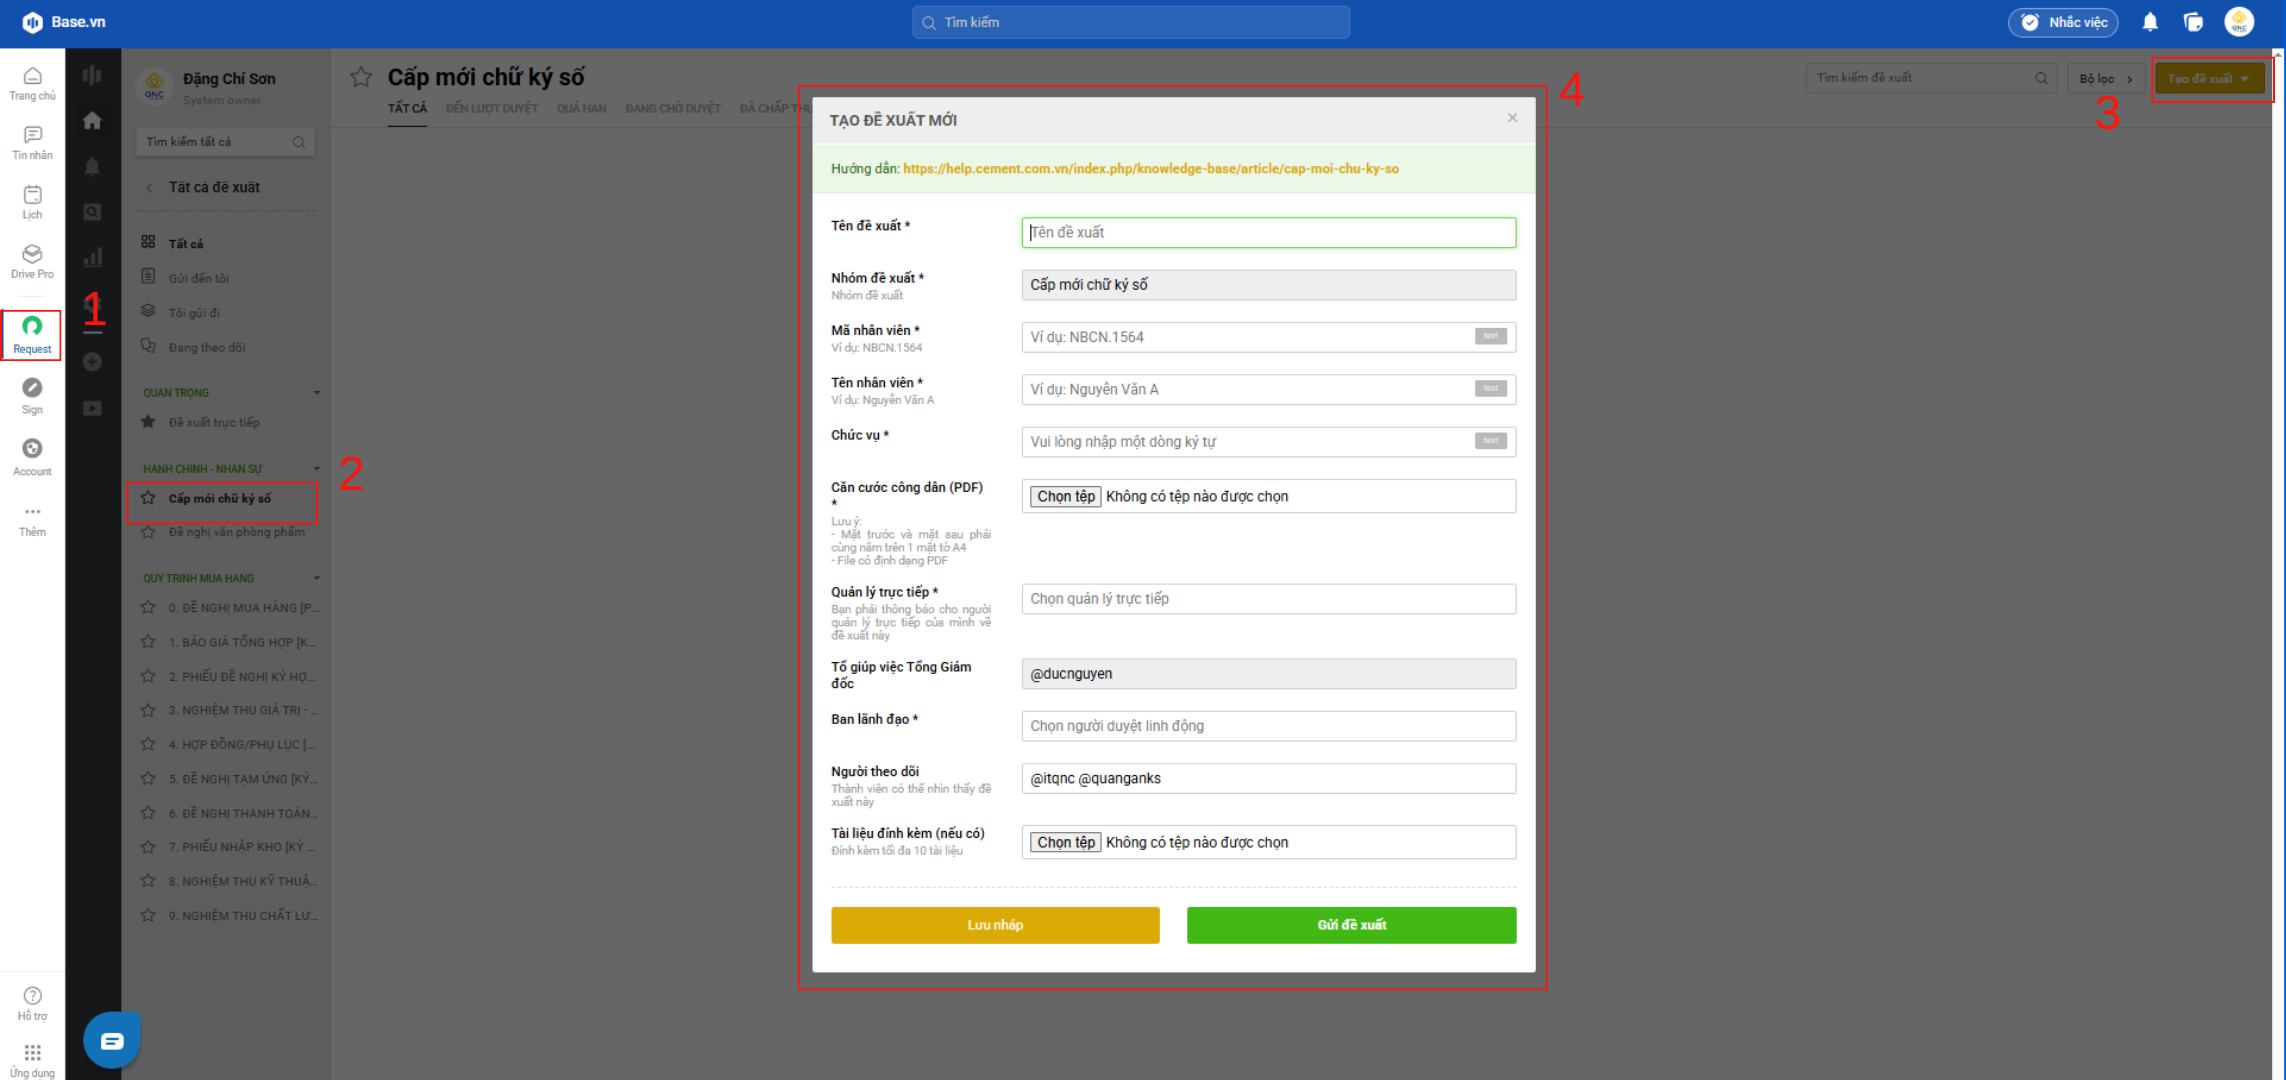This screenshot has height=1080, width=2286.
Task: Switch to ĐẾN LƯỢT DUYỆT tab
Action: [x=491, y=108]
